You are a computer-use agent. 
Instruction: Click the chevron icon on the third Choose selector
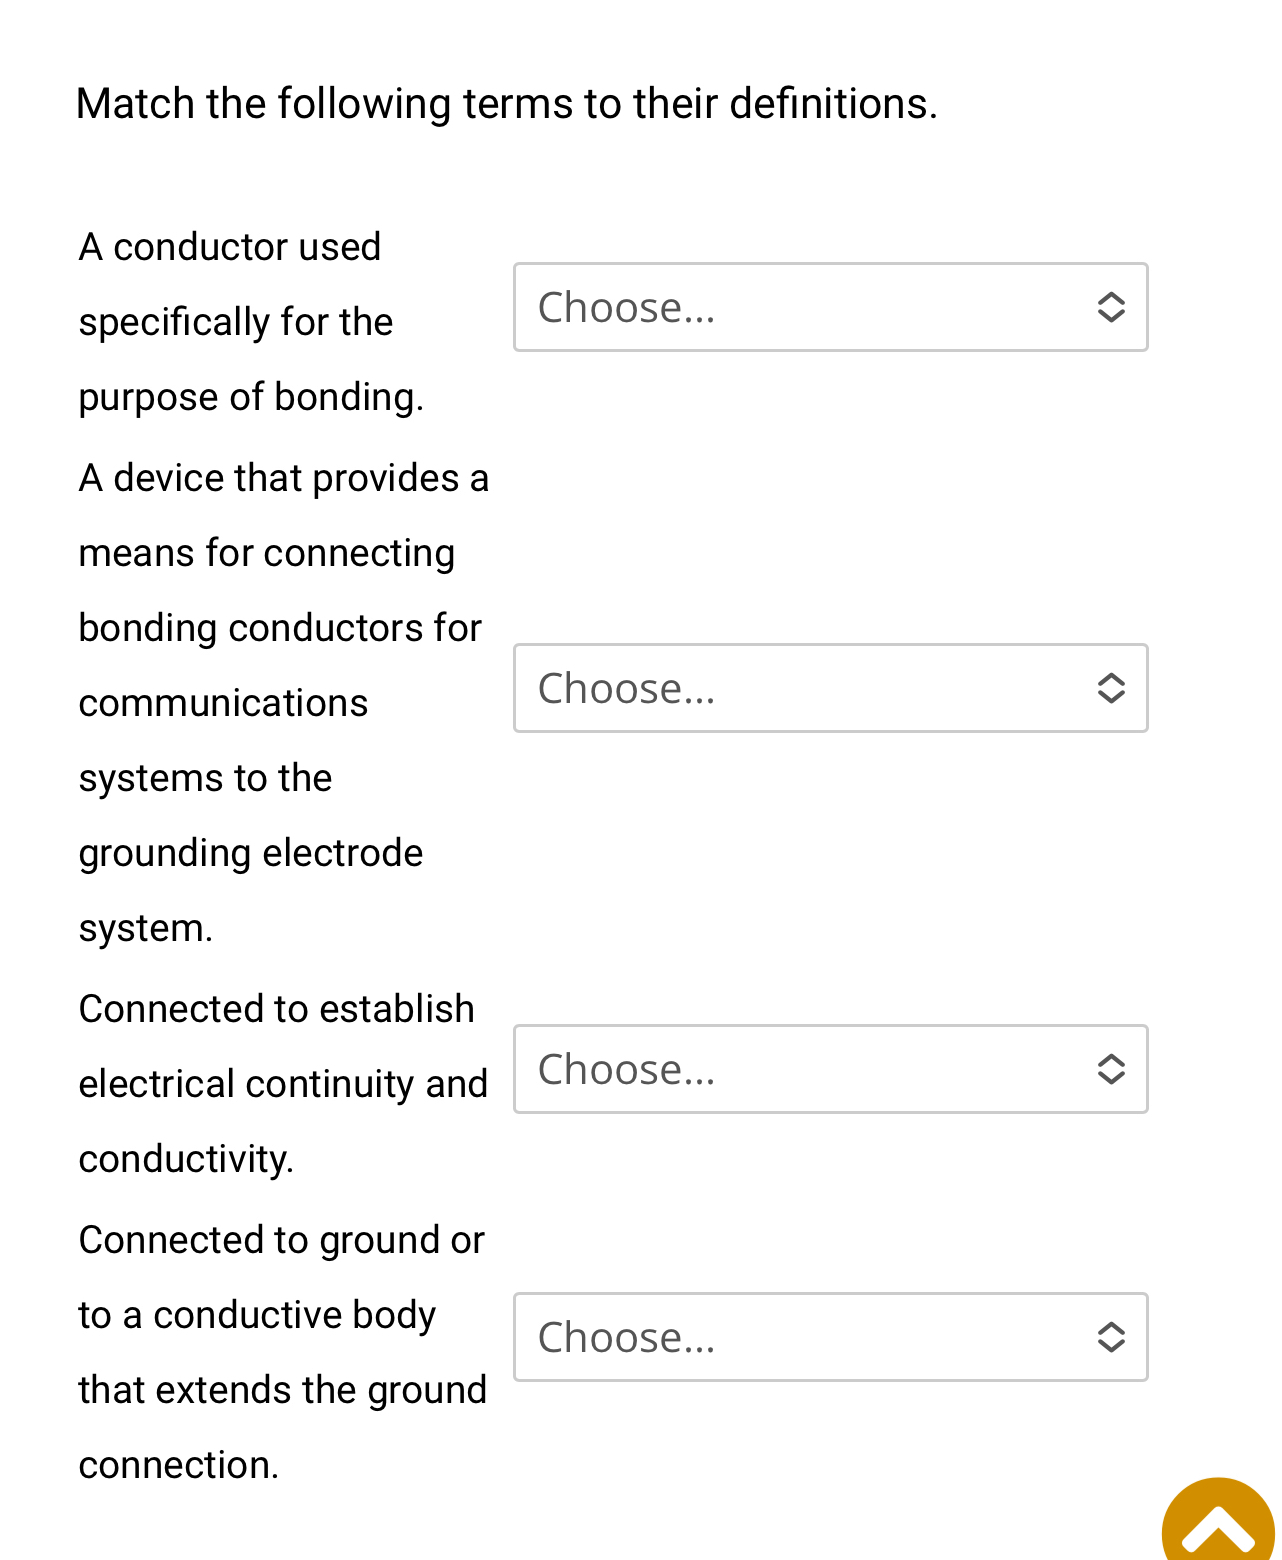click(1110, 1069)
